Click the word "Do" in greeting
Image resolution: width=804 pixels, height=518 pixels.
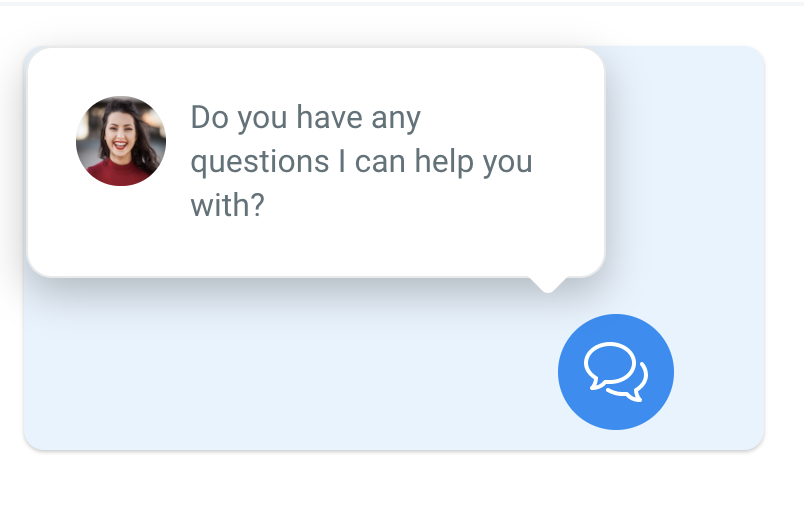point(210,117)
